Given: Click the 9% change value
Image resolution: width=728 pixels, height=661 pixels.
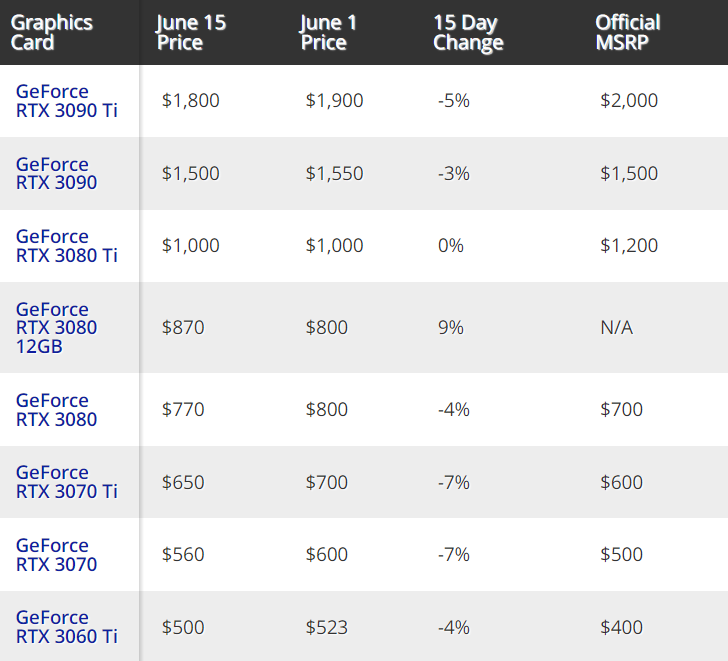Looking at the screenshot, I should point(450,328).
